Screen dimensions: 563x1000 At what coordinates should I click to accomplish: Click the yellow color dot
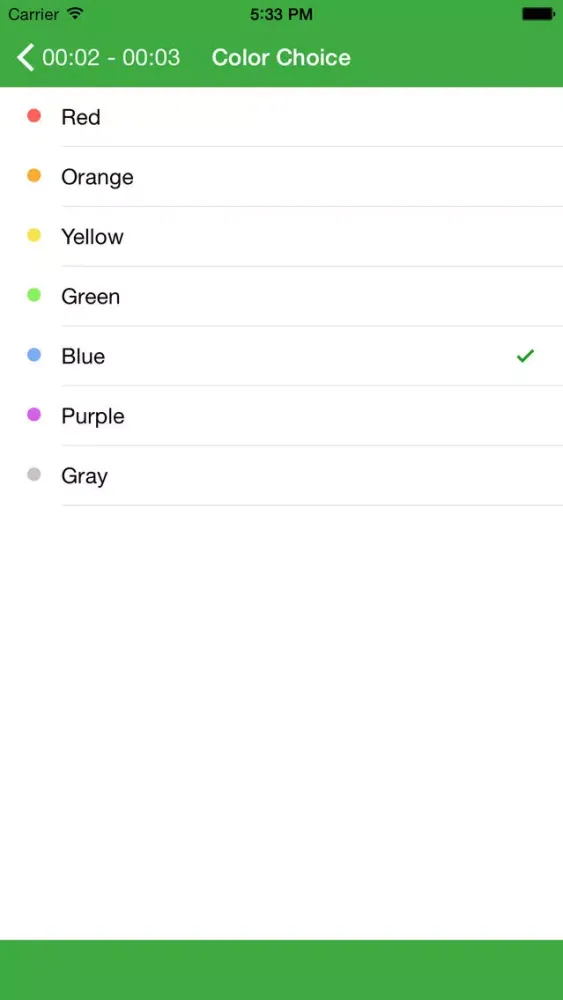point(34,235)
